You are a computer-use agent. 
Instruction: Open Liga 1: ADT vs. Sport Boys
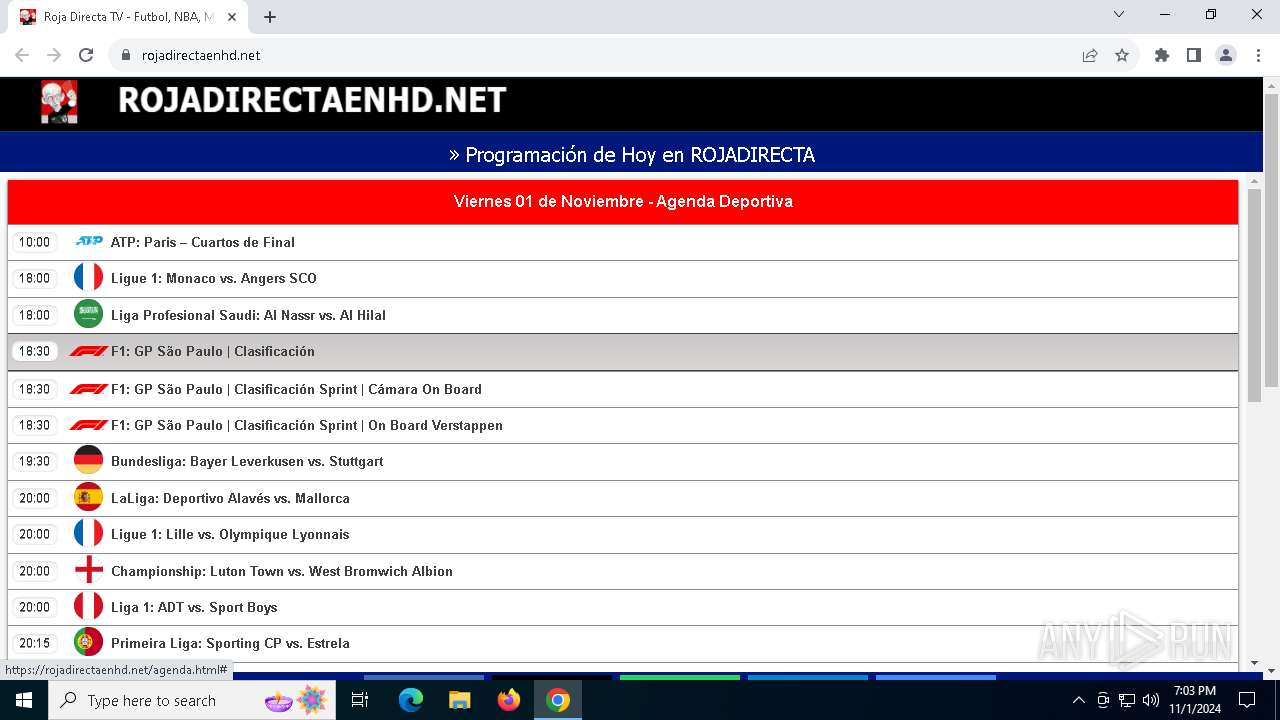point(194,607)
